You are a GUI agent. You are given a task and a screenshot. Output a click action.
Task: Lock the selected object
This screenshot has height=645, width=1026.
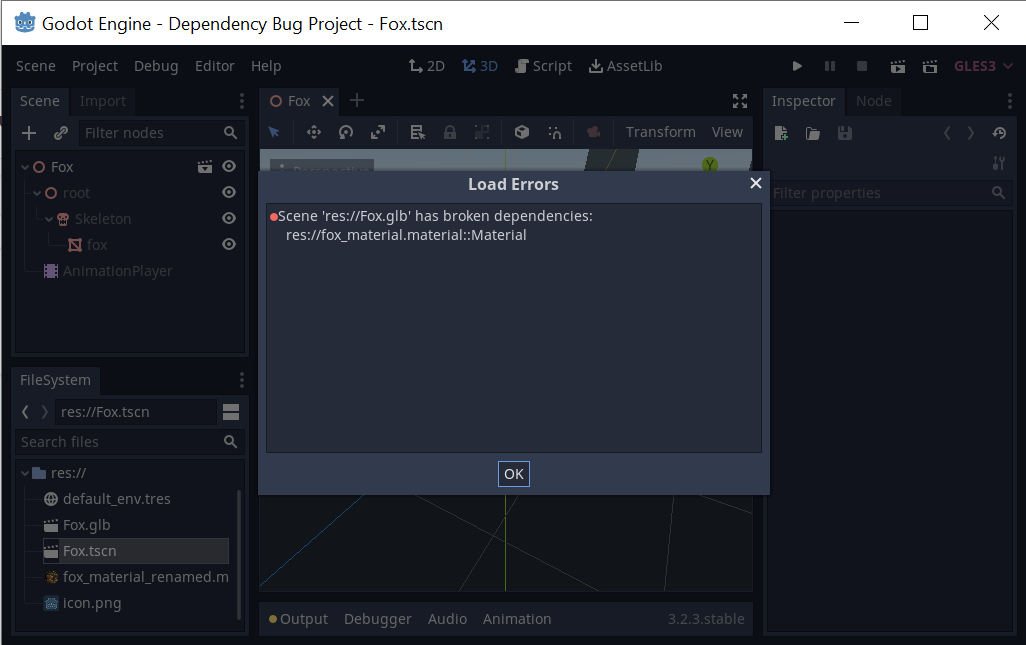[450, 132]
